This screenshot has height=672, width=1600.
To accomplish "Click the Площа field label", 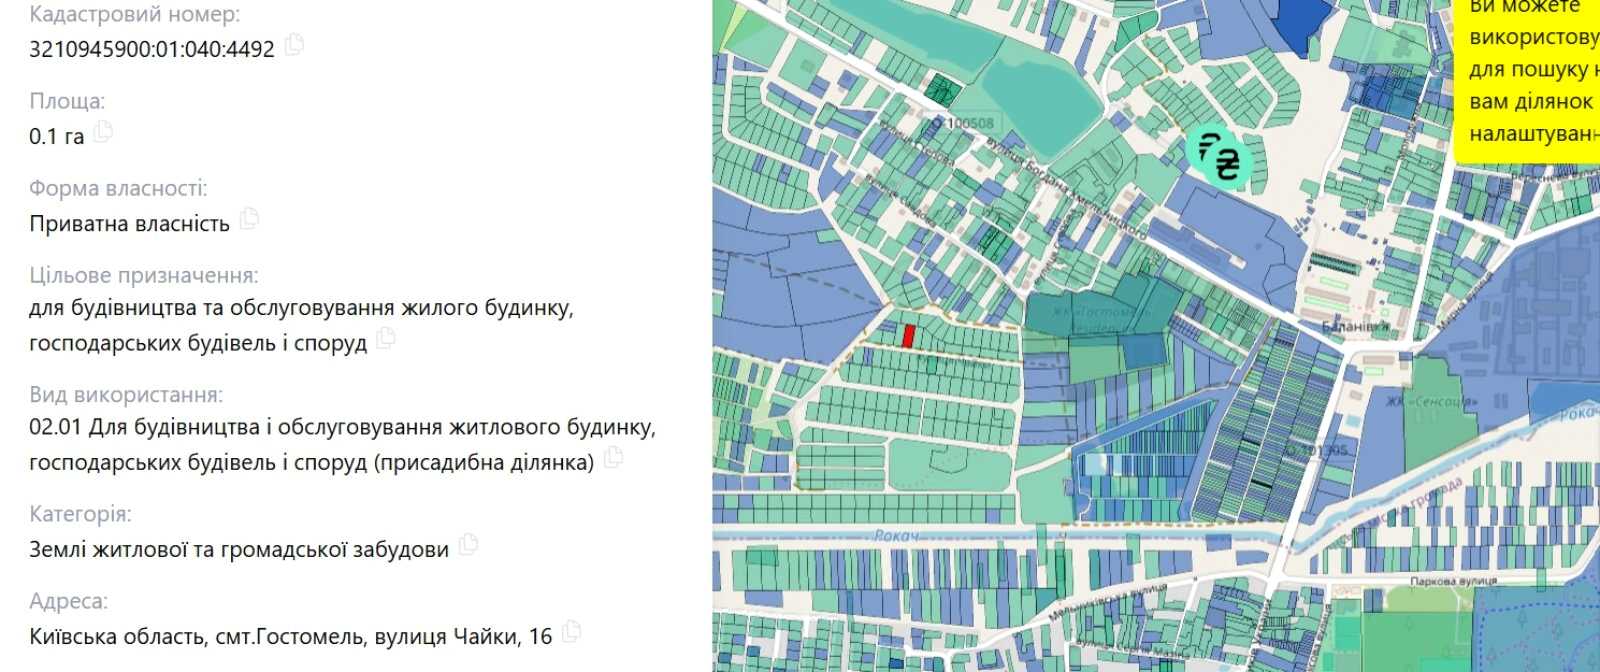I will tap(67, 101).
